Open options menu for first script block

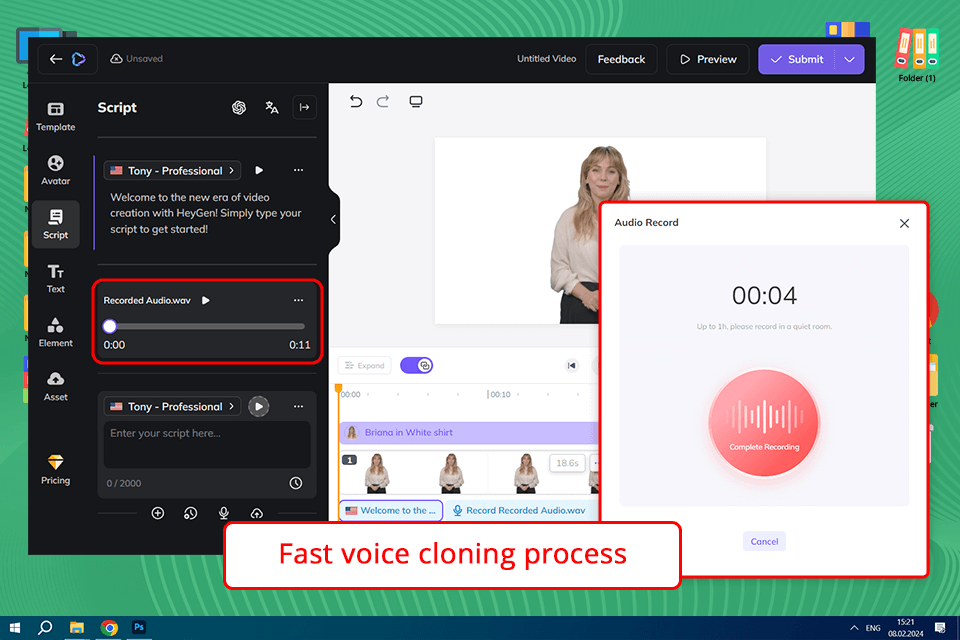click(298, 170)
